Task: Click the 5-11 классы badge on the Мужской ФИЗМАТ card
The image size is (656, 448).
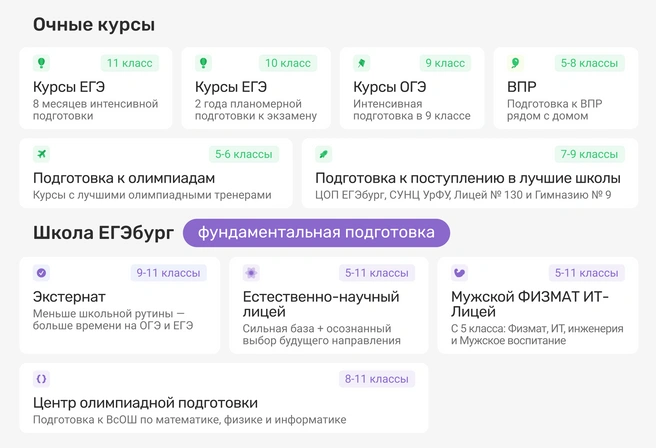Action: 587,273
